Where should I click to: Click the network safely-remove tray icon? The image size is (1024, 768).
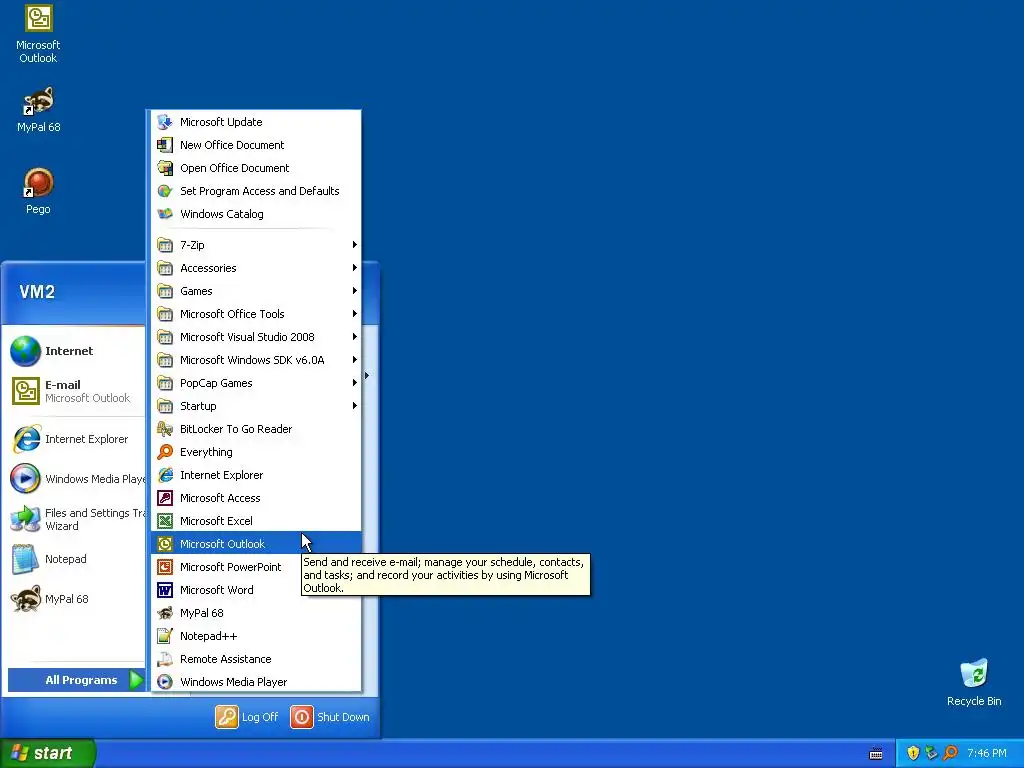tap(932, 753)
